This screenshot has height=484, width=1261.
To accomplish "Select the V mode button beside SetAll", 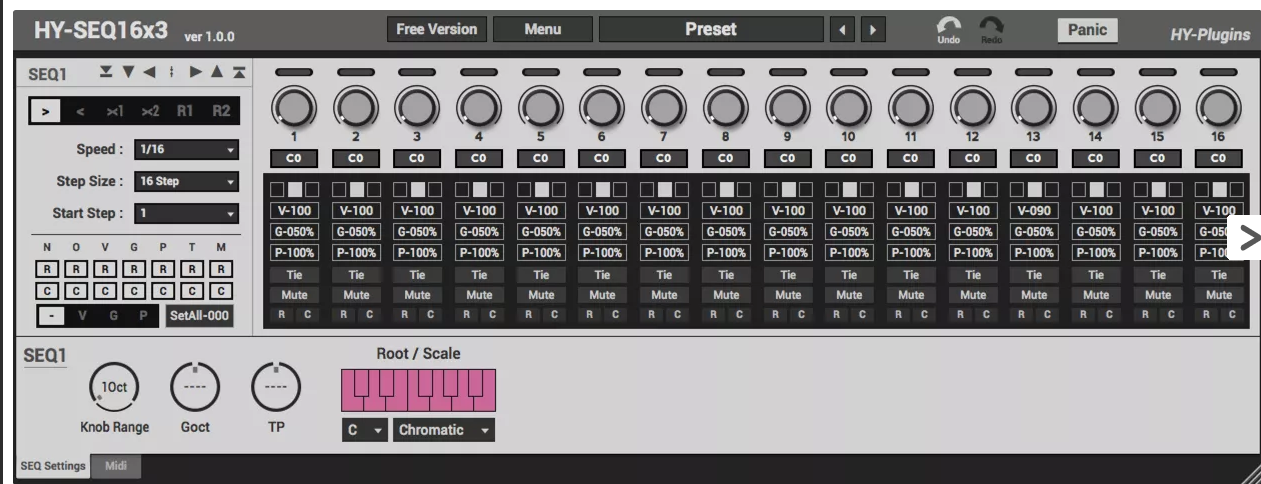I will point(84,317).
